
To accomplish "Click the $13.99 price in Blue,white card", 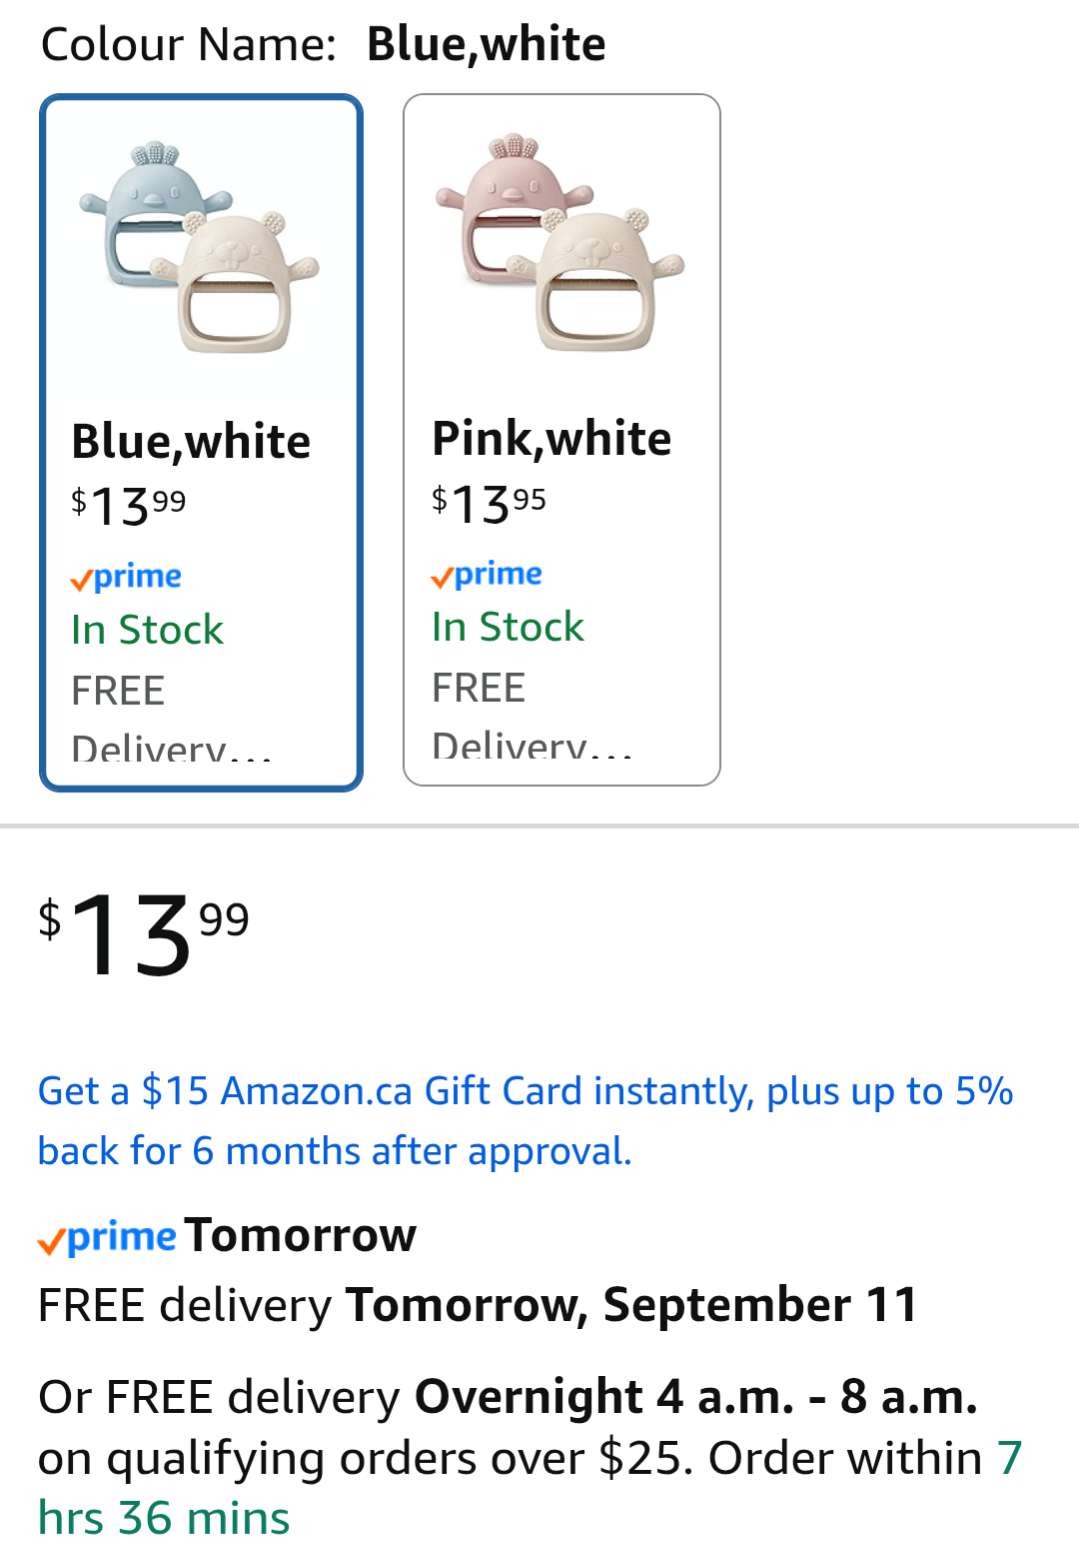I will (x=128, y=506).
